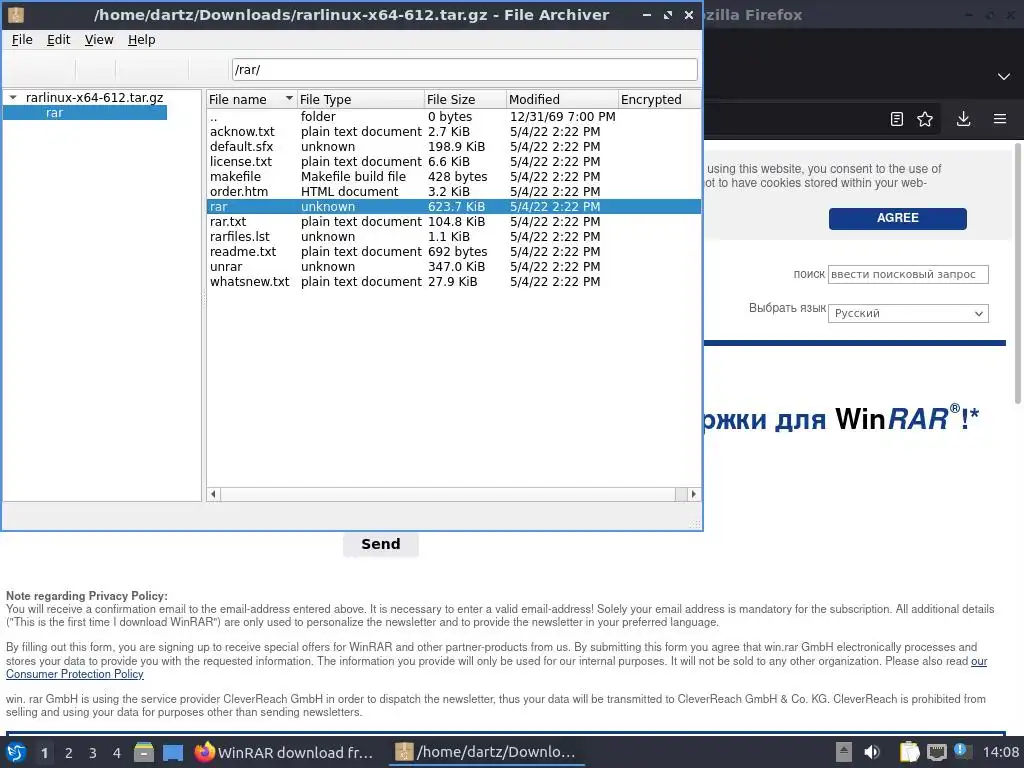The height and width of the screenshot is (768, 1024).
Task: Select rarlinux-x64-612.tar.gz in sidebar tree
Action: 94,97
